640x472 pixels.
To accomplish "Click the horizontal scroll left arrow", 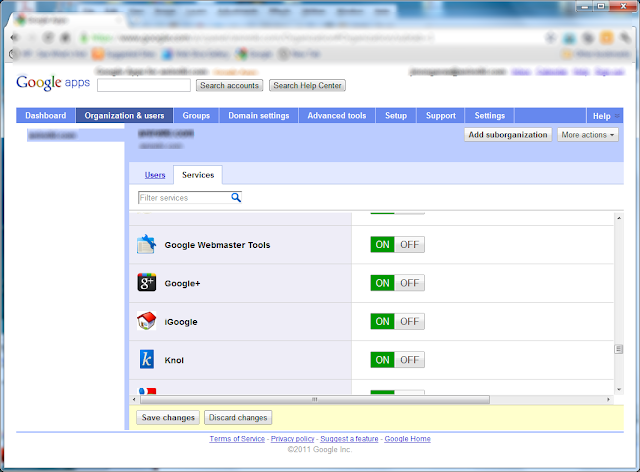I will point(134,399).
